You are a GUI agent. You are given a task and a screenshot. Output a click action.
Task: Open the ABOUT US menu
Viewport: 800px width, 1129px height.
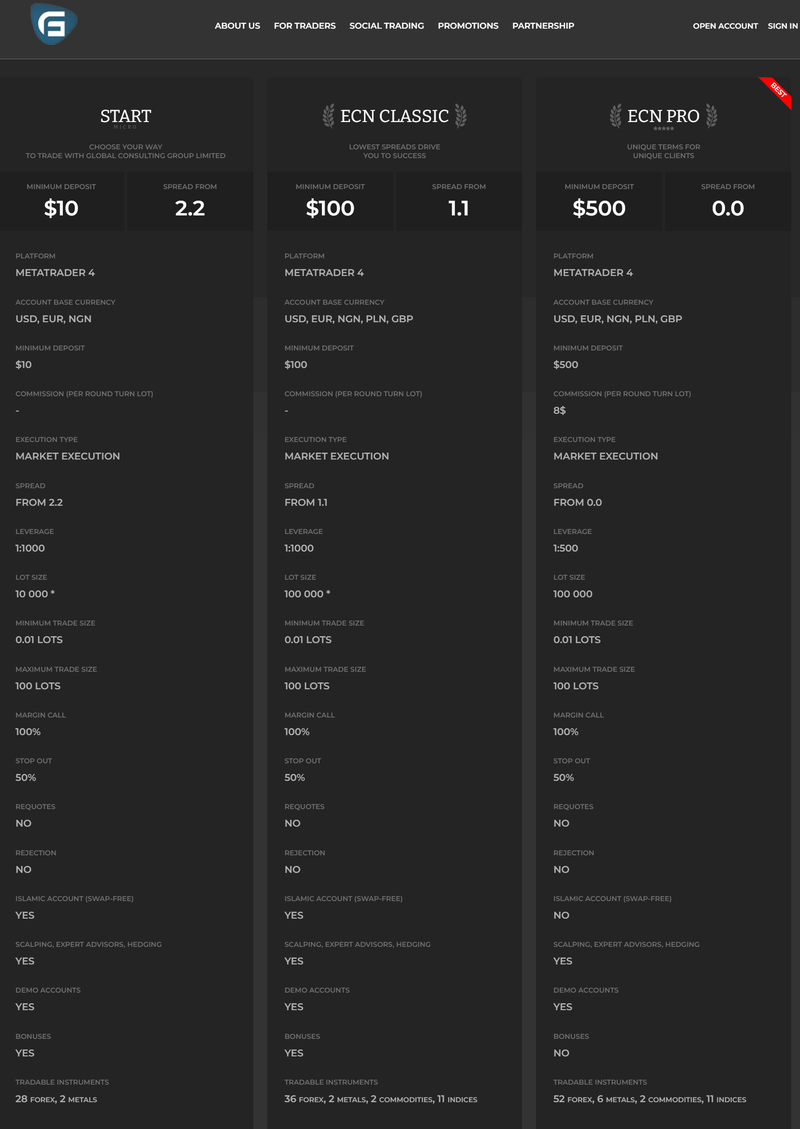tap(237, 26)
